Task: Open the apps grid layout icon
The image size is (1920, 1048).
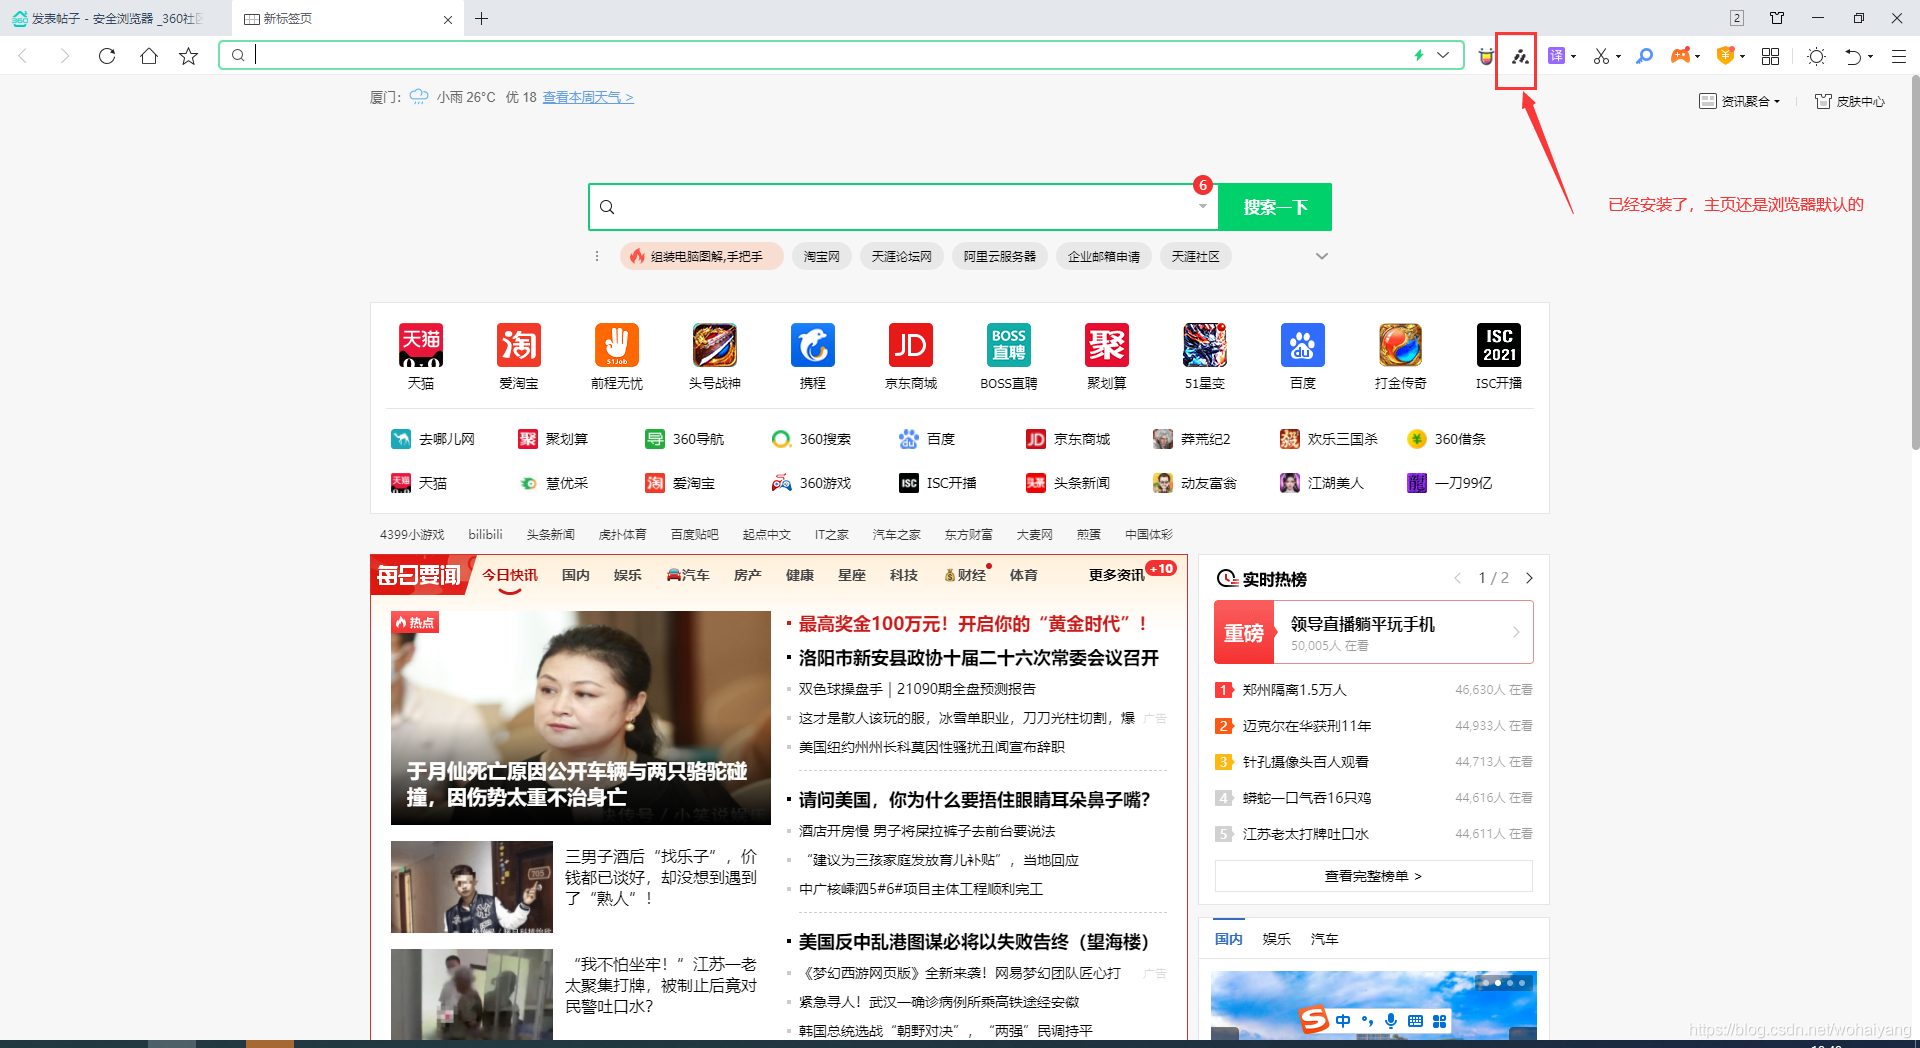Action: coord(1770,56)
